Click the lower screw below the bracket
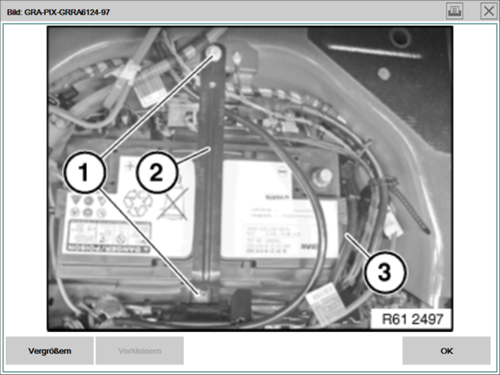Viewport: 500px width, 375px height. (x=202, y=294)
